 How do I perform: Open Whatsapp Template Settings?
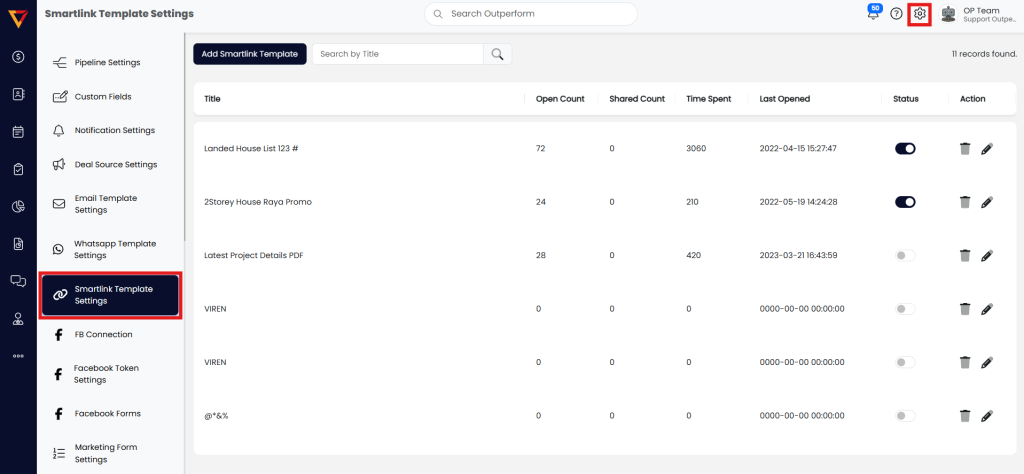pos(114,249)
